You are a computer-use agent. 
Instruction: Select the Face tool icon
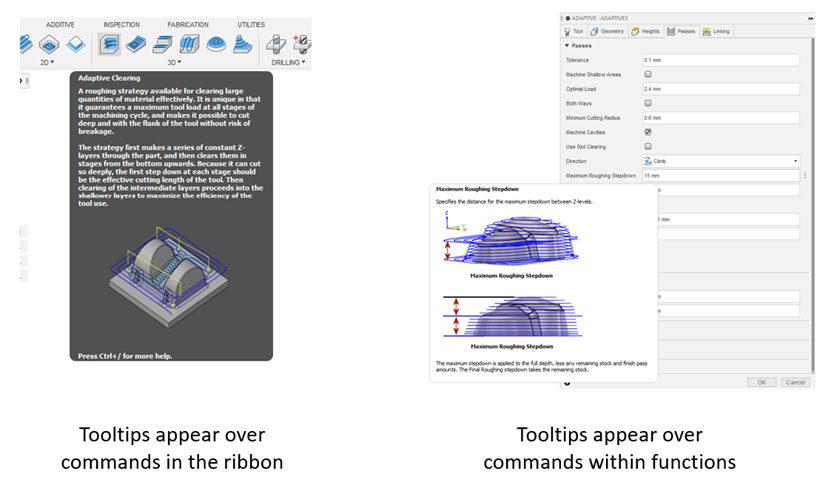coord(76,44)
